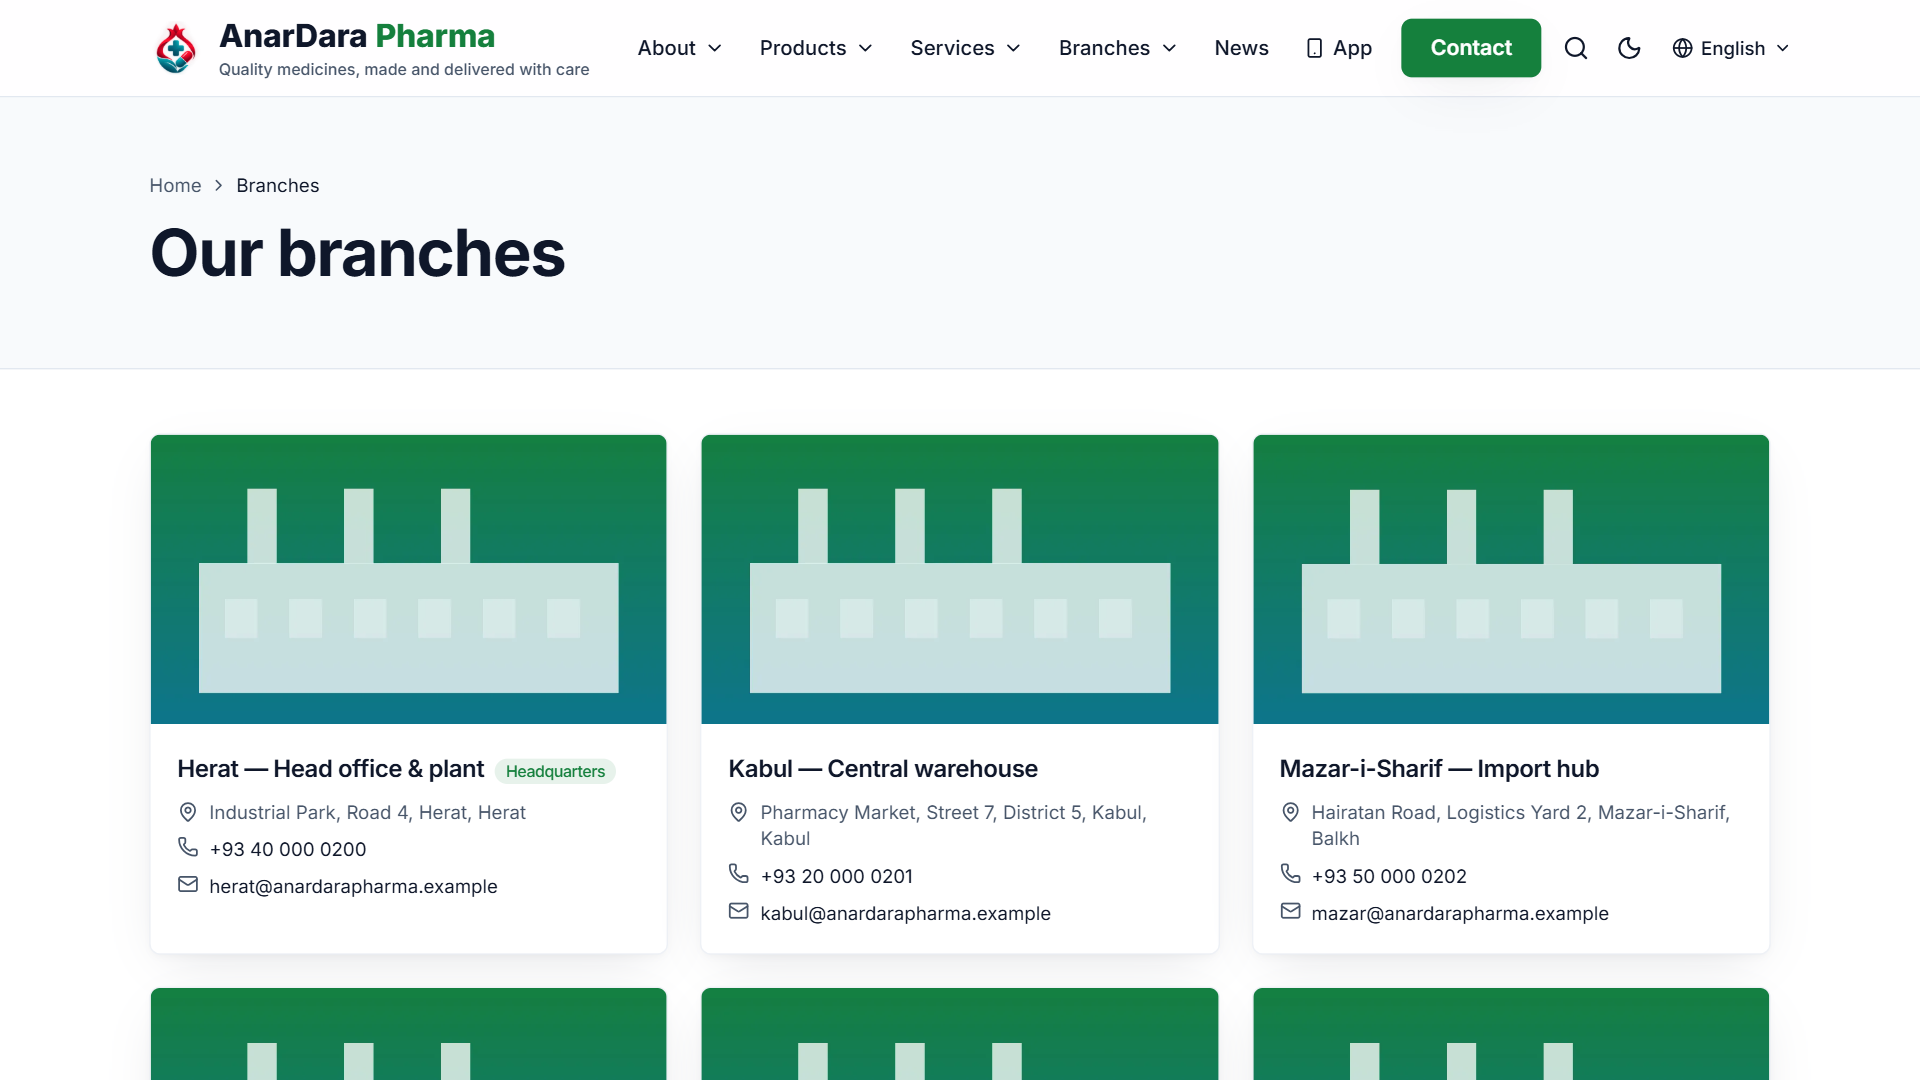Click the Herat address location pin icon
The width and height of the screenshot is (1920, 1080).
tap(188, 812)
